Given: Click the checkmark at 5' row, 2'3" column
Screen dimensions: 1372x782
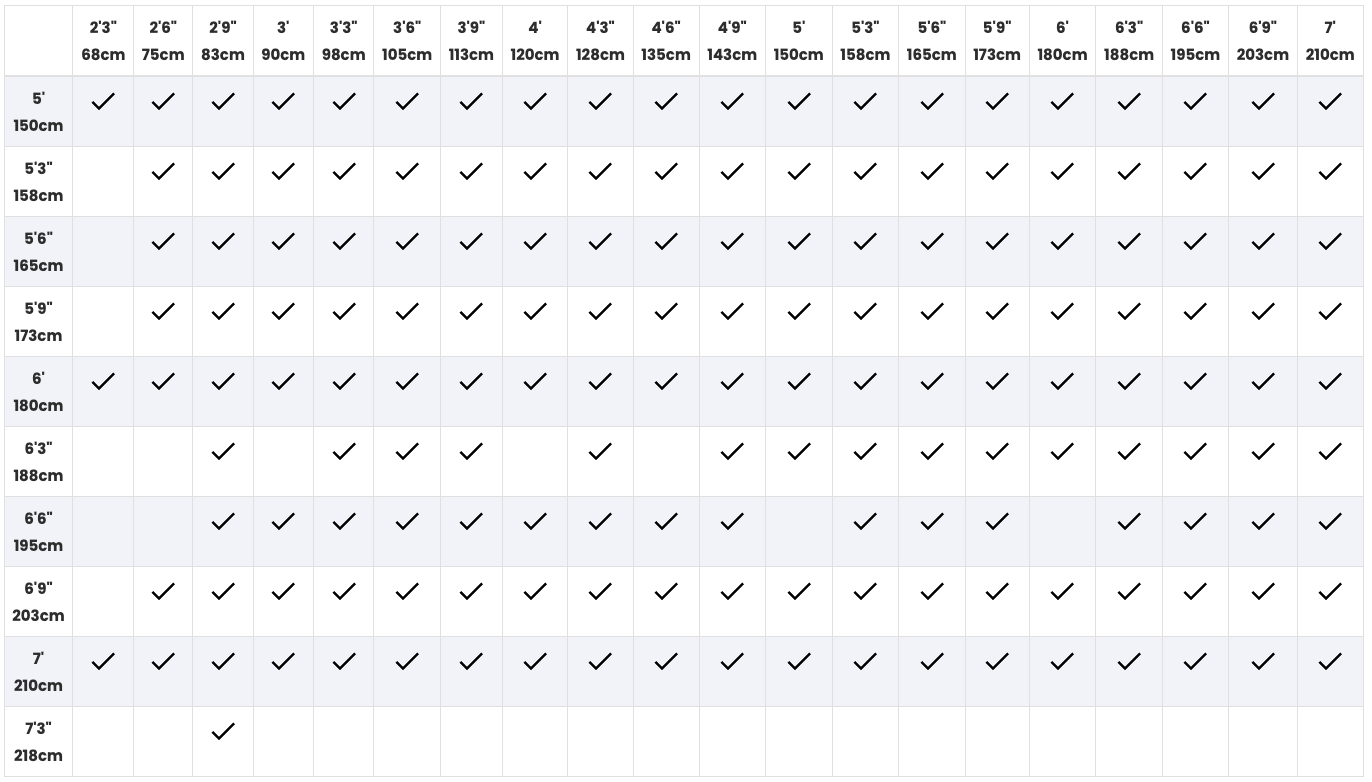Looking at the screenshot, I should (103, 101).
